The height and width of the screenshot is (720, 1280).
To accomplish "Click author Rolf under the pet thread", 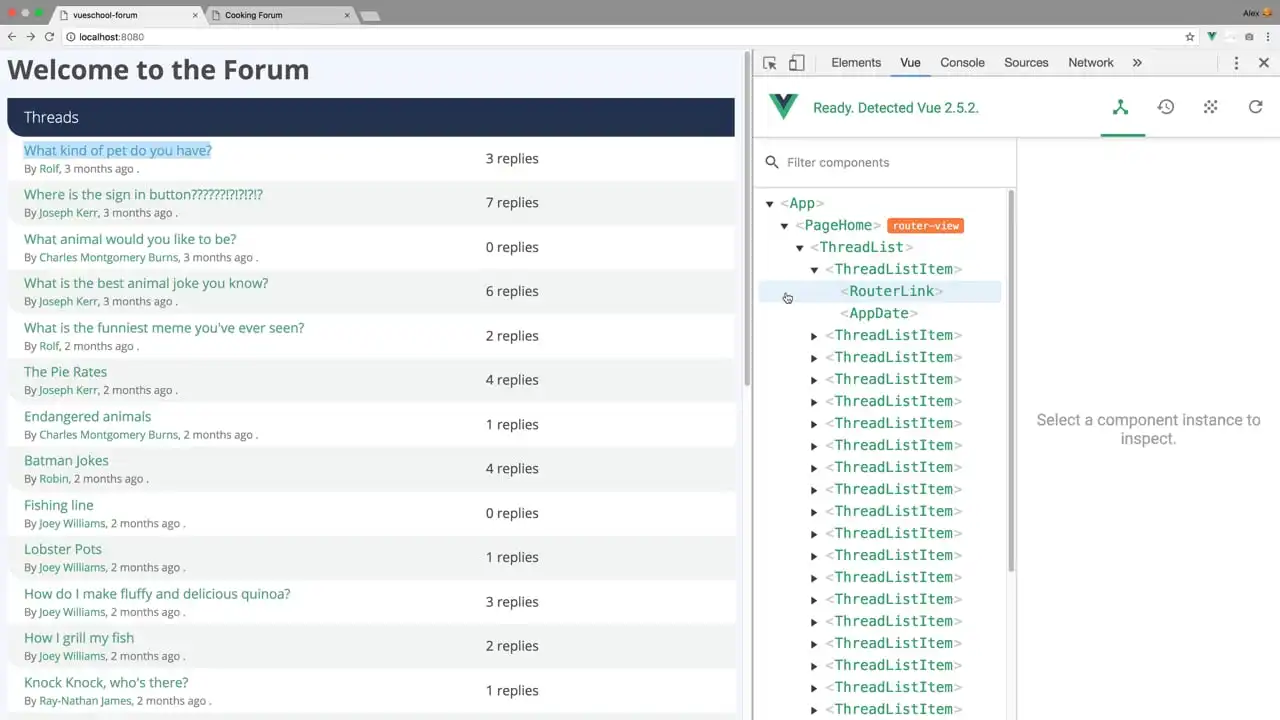I will (x=49, y=169).
